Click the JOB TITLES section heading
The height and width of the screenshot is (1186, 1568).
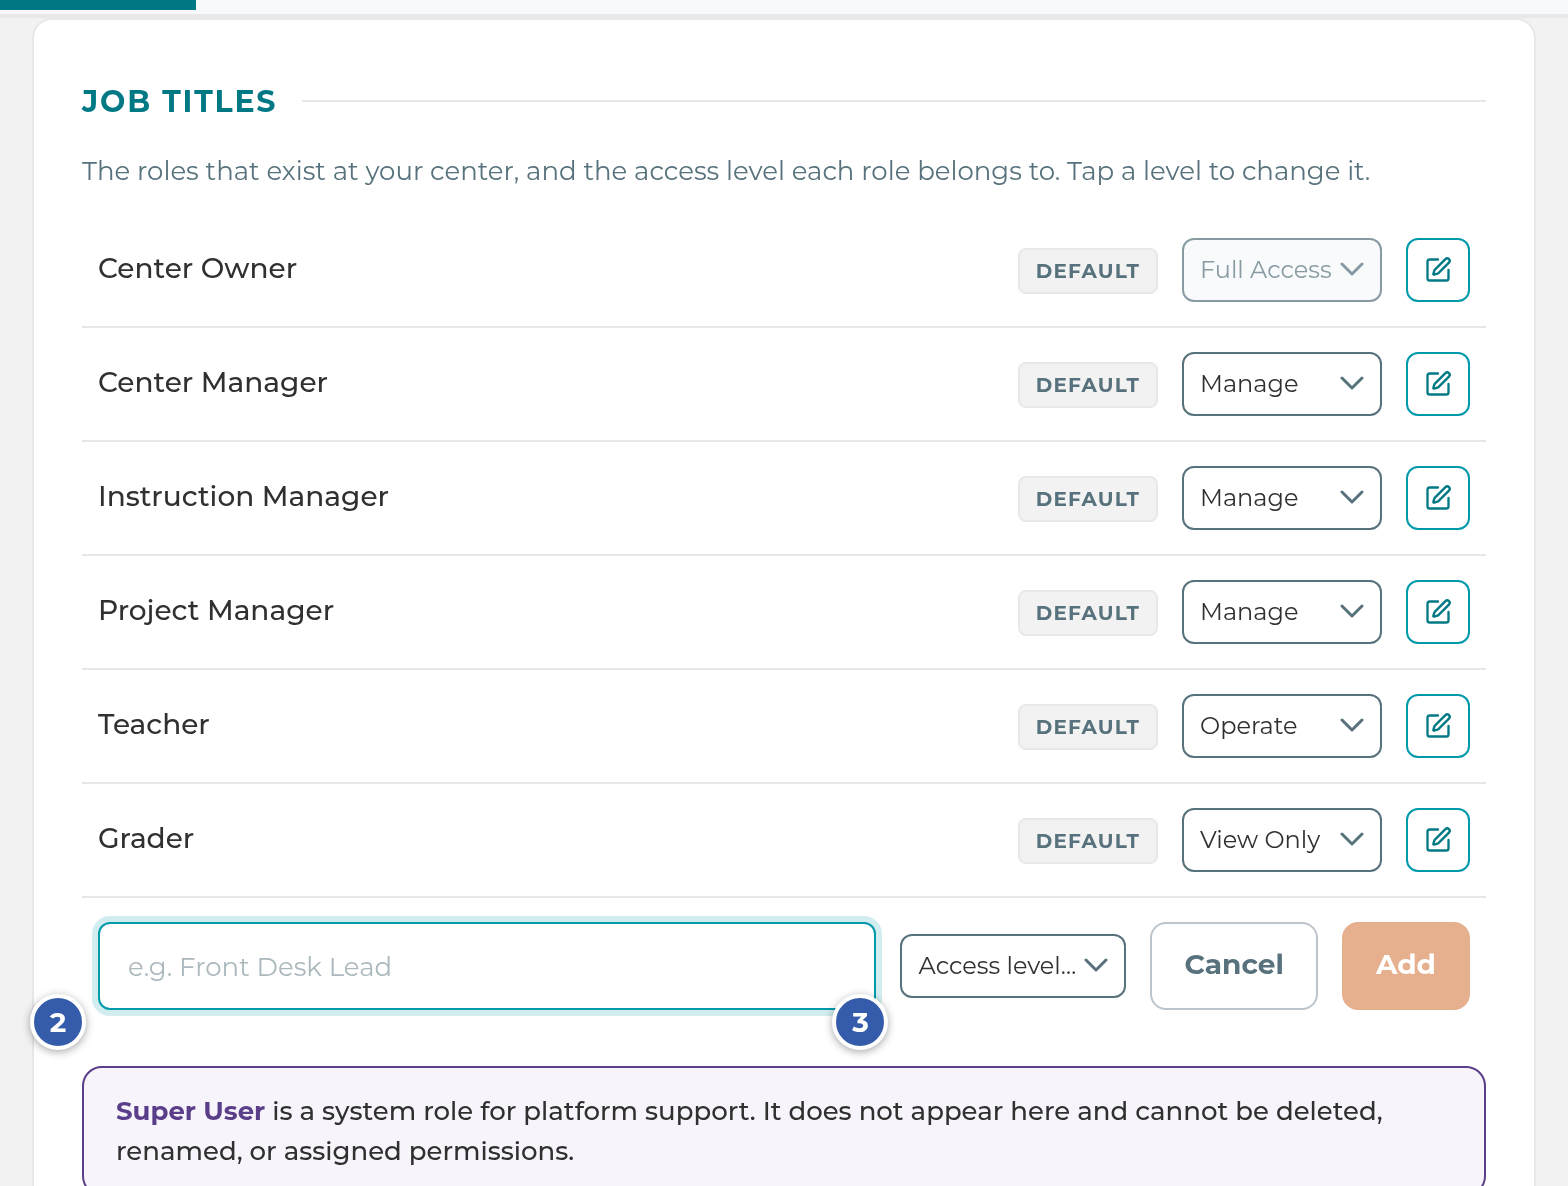click(x=178, y=101)
